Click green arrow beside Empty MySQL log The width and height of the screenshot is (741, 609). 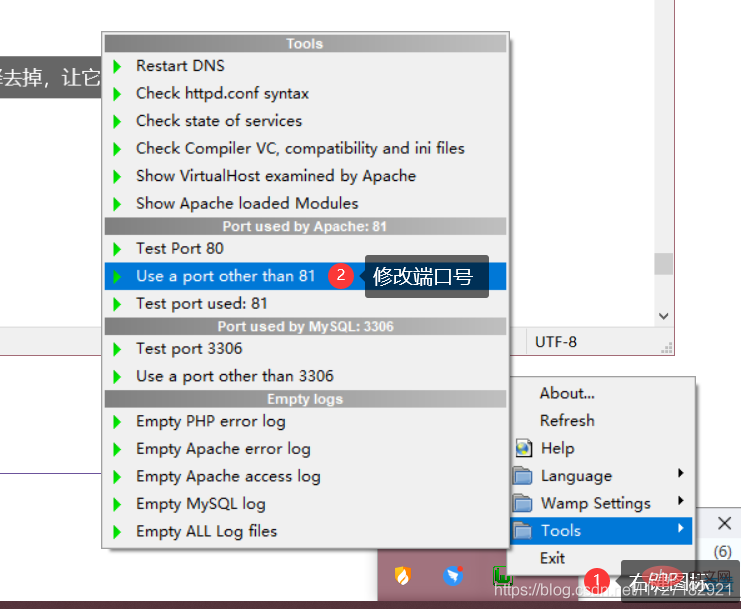(x=117, y=504)
